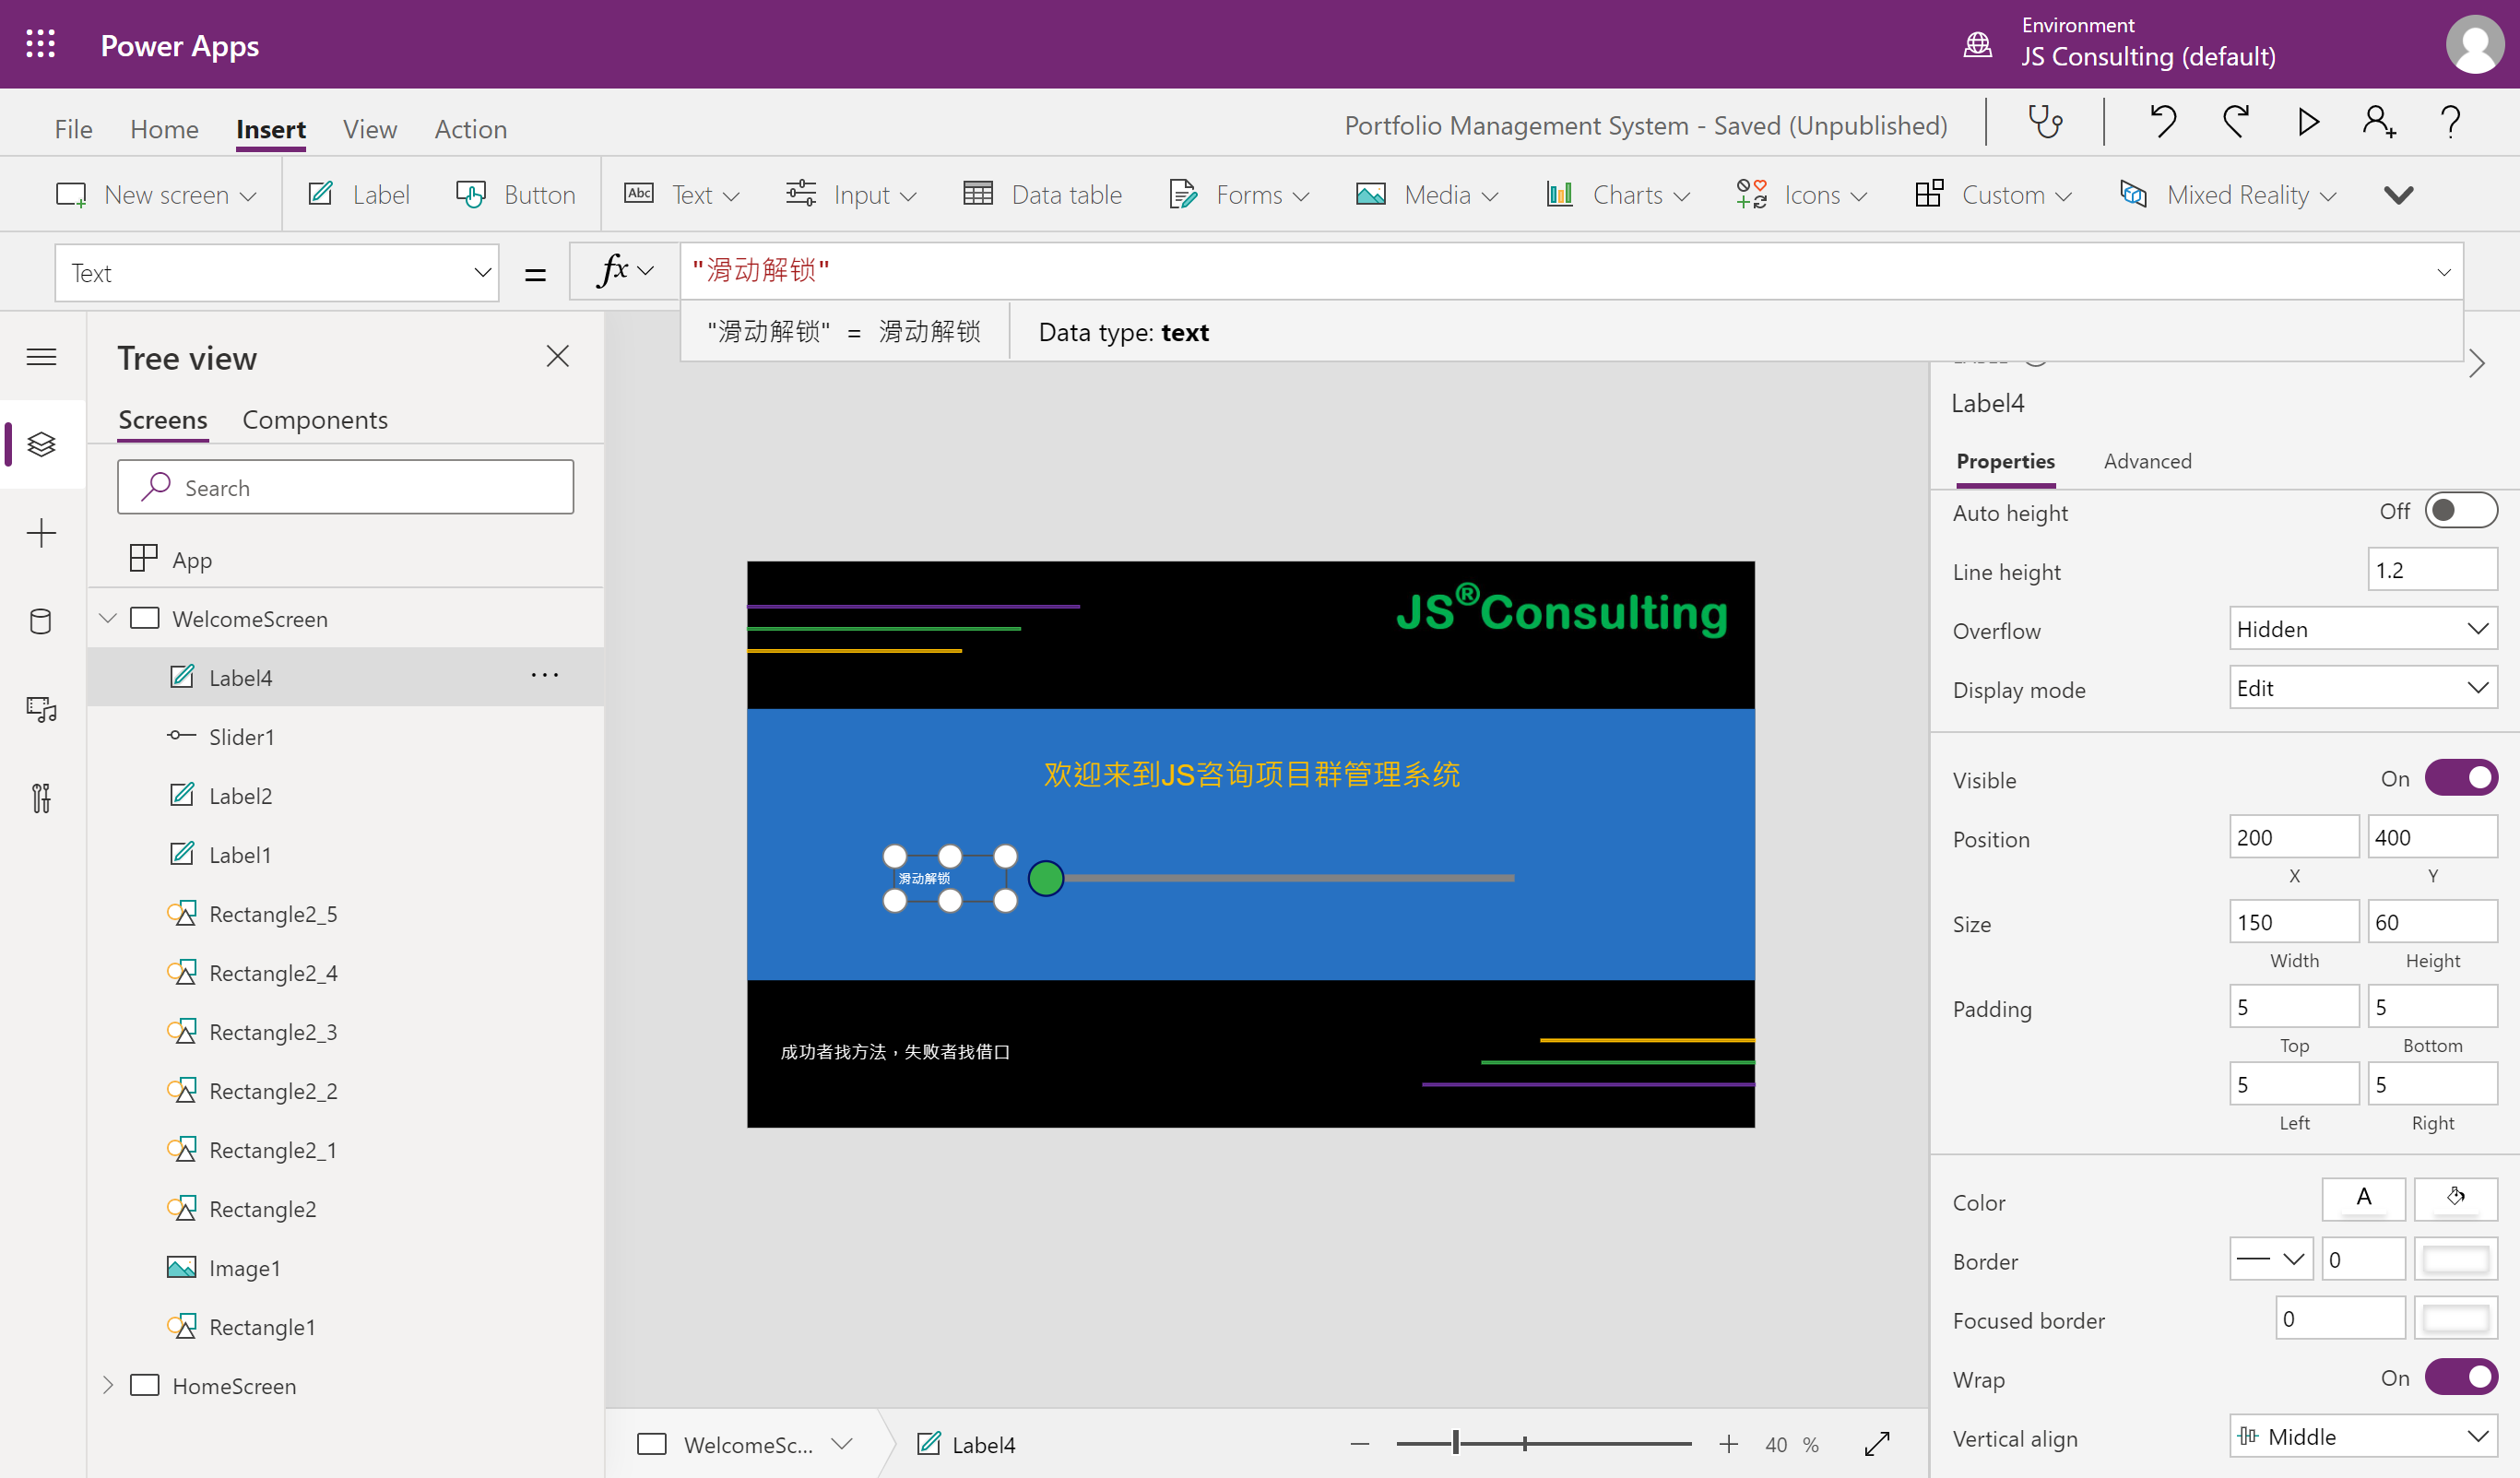Image resolution: width=2520 pixels, height=1478 pixels.
Task: Toggle Auto height switch
Action: (2460, 511)
